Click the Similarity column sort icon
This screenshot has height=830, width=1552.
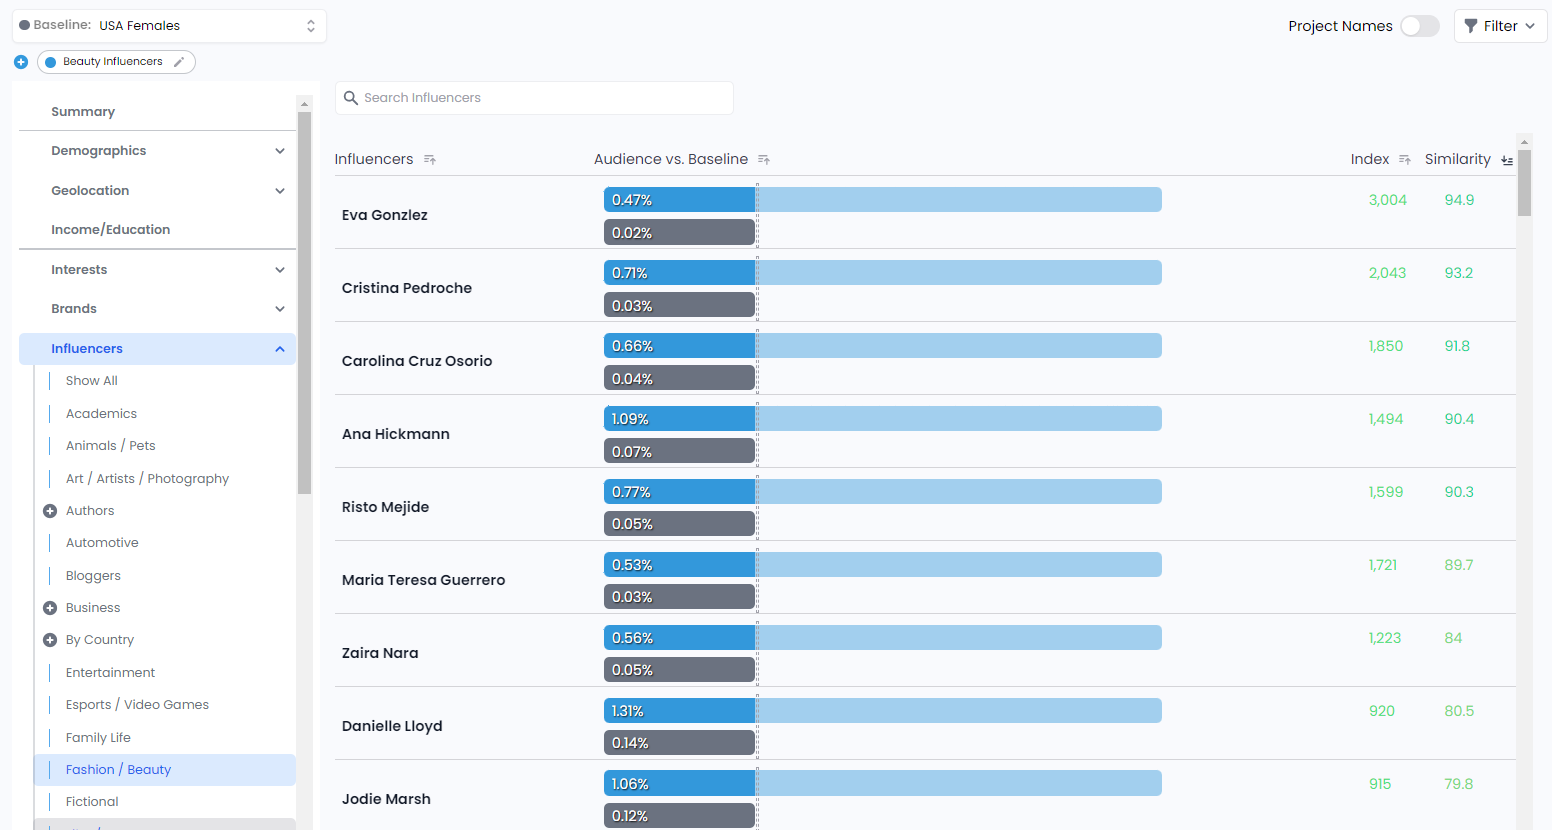click(x=1507, y=160)
